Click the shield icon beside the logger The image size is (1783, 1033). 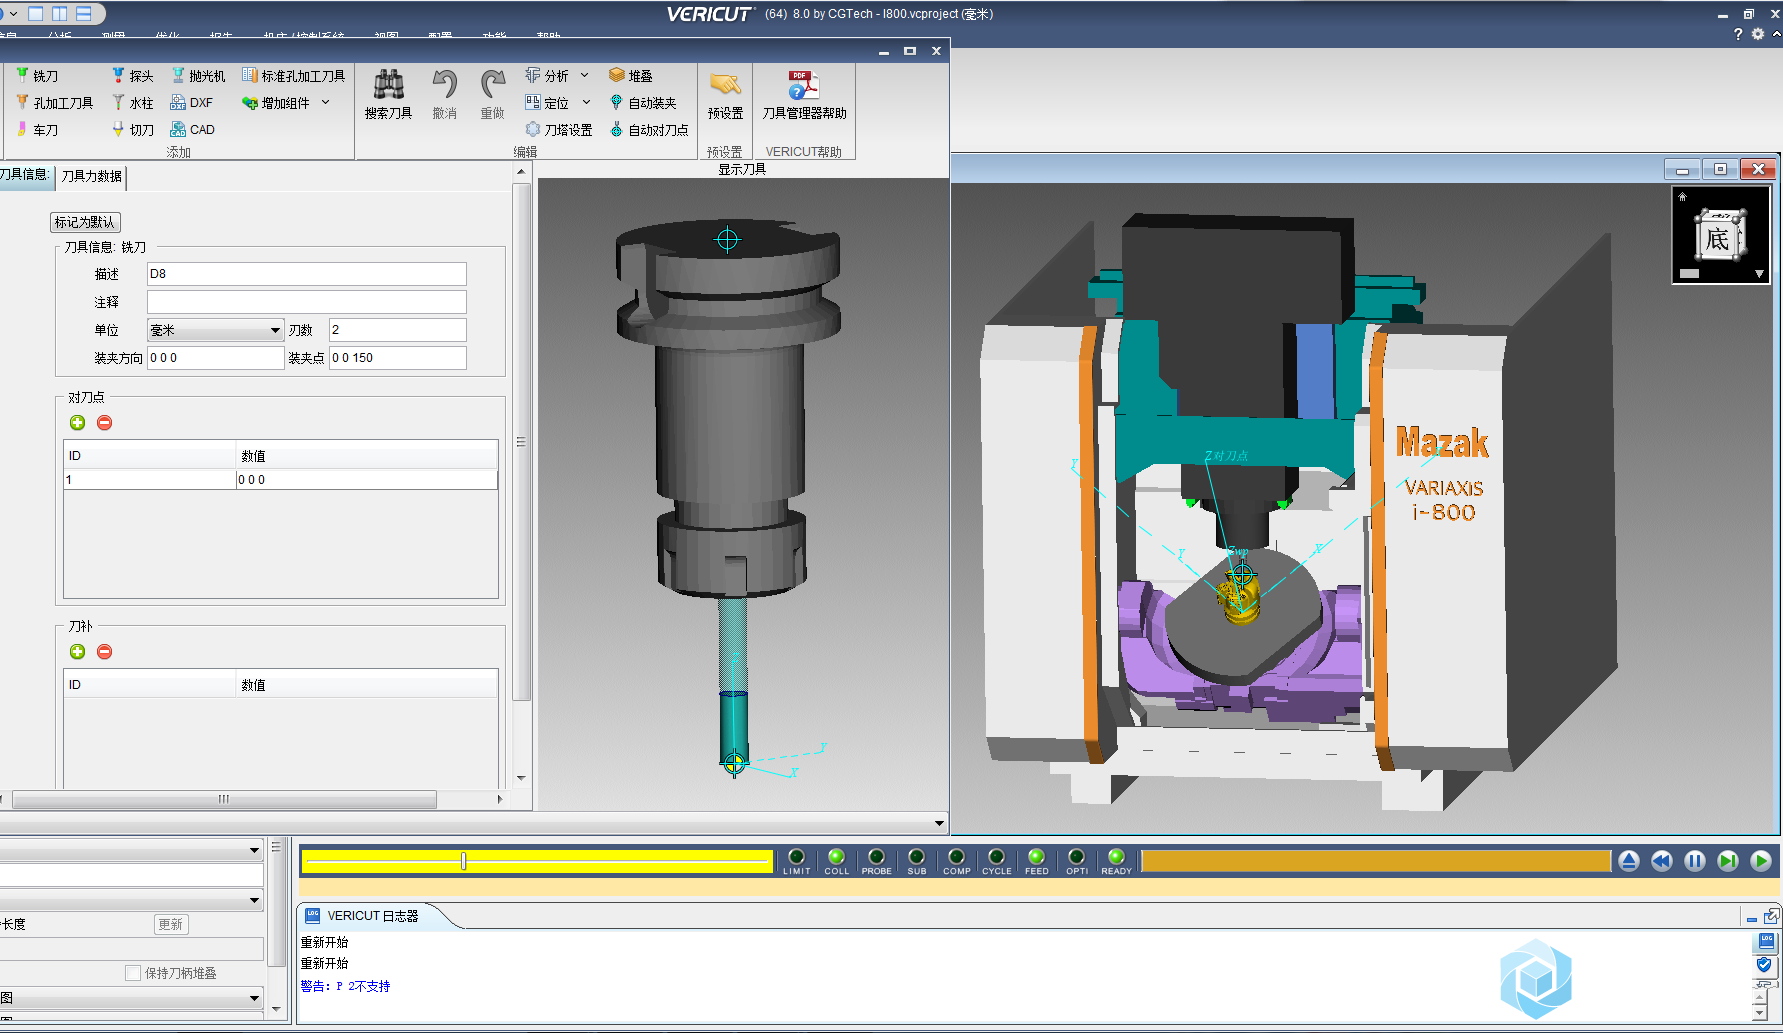coord(1765,965)
